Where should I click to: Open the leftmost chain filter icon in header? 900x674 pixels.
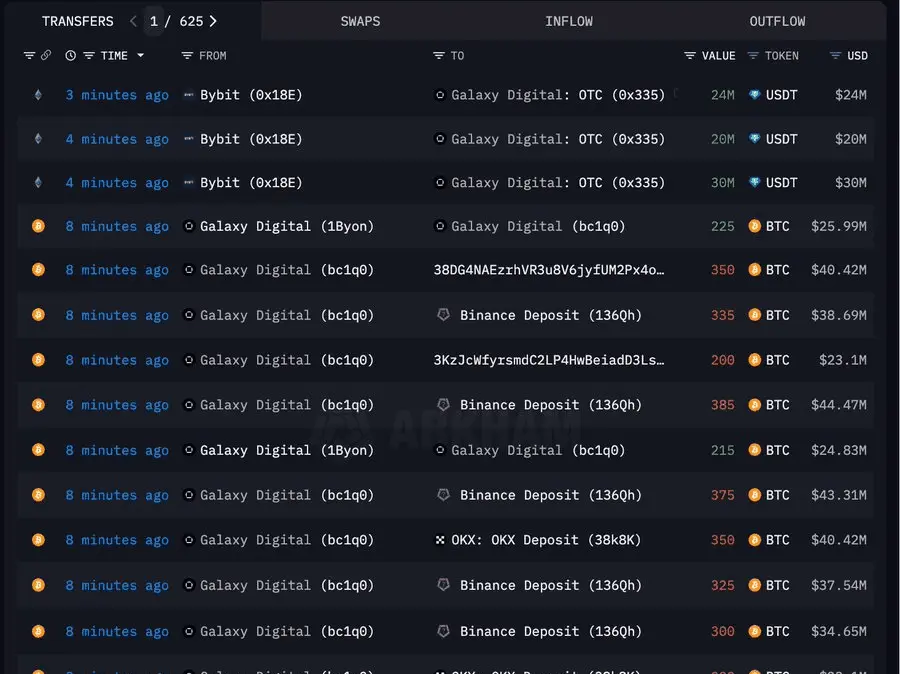click(29, 56)
